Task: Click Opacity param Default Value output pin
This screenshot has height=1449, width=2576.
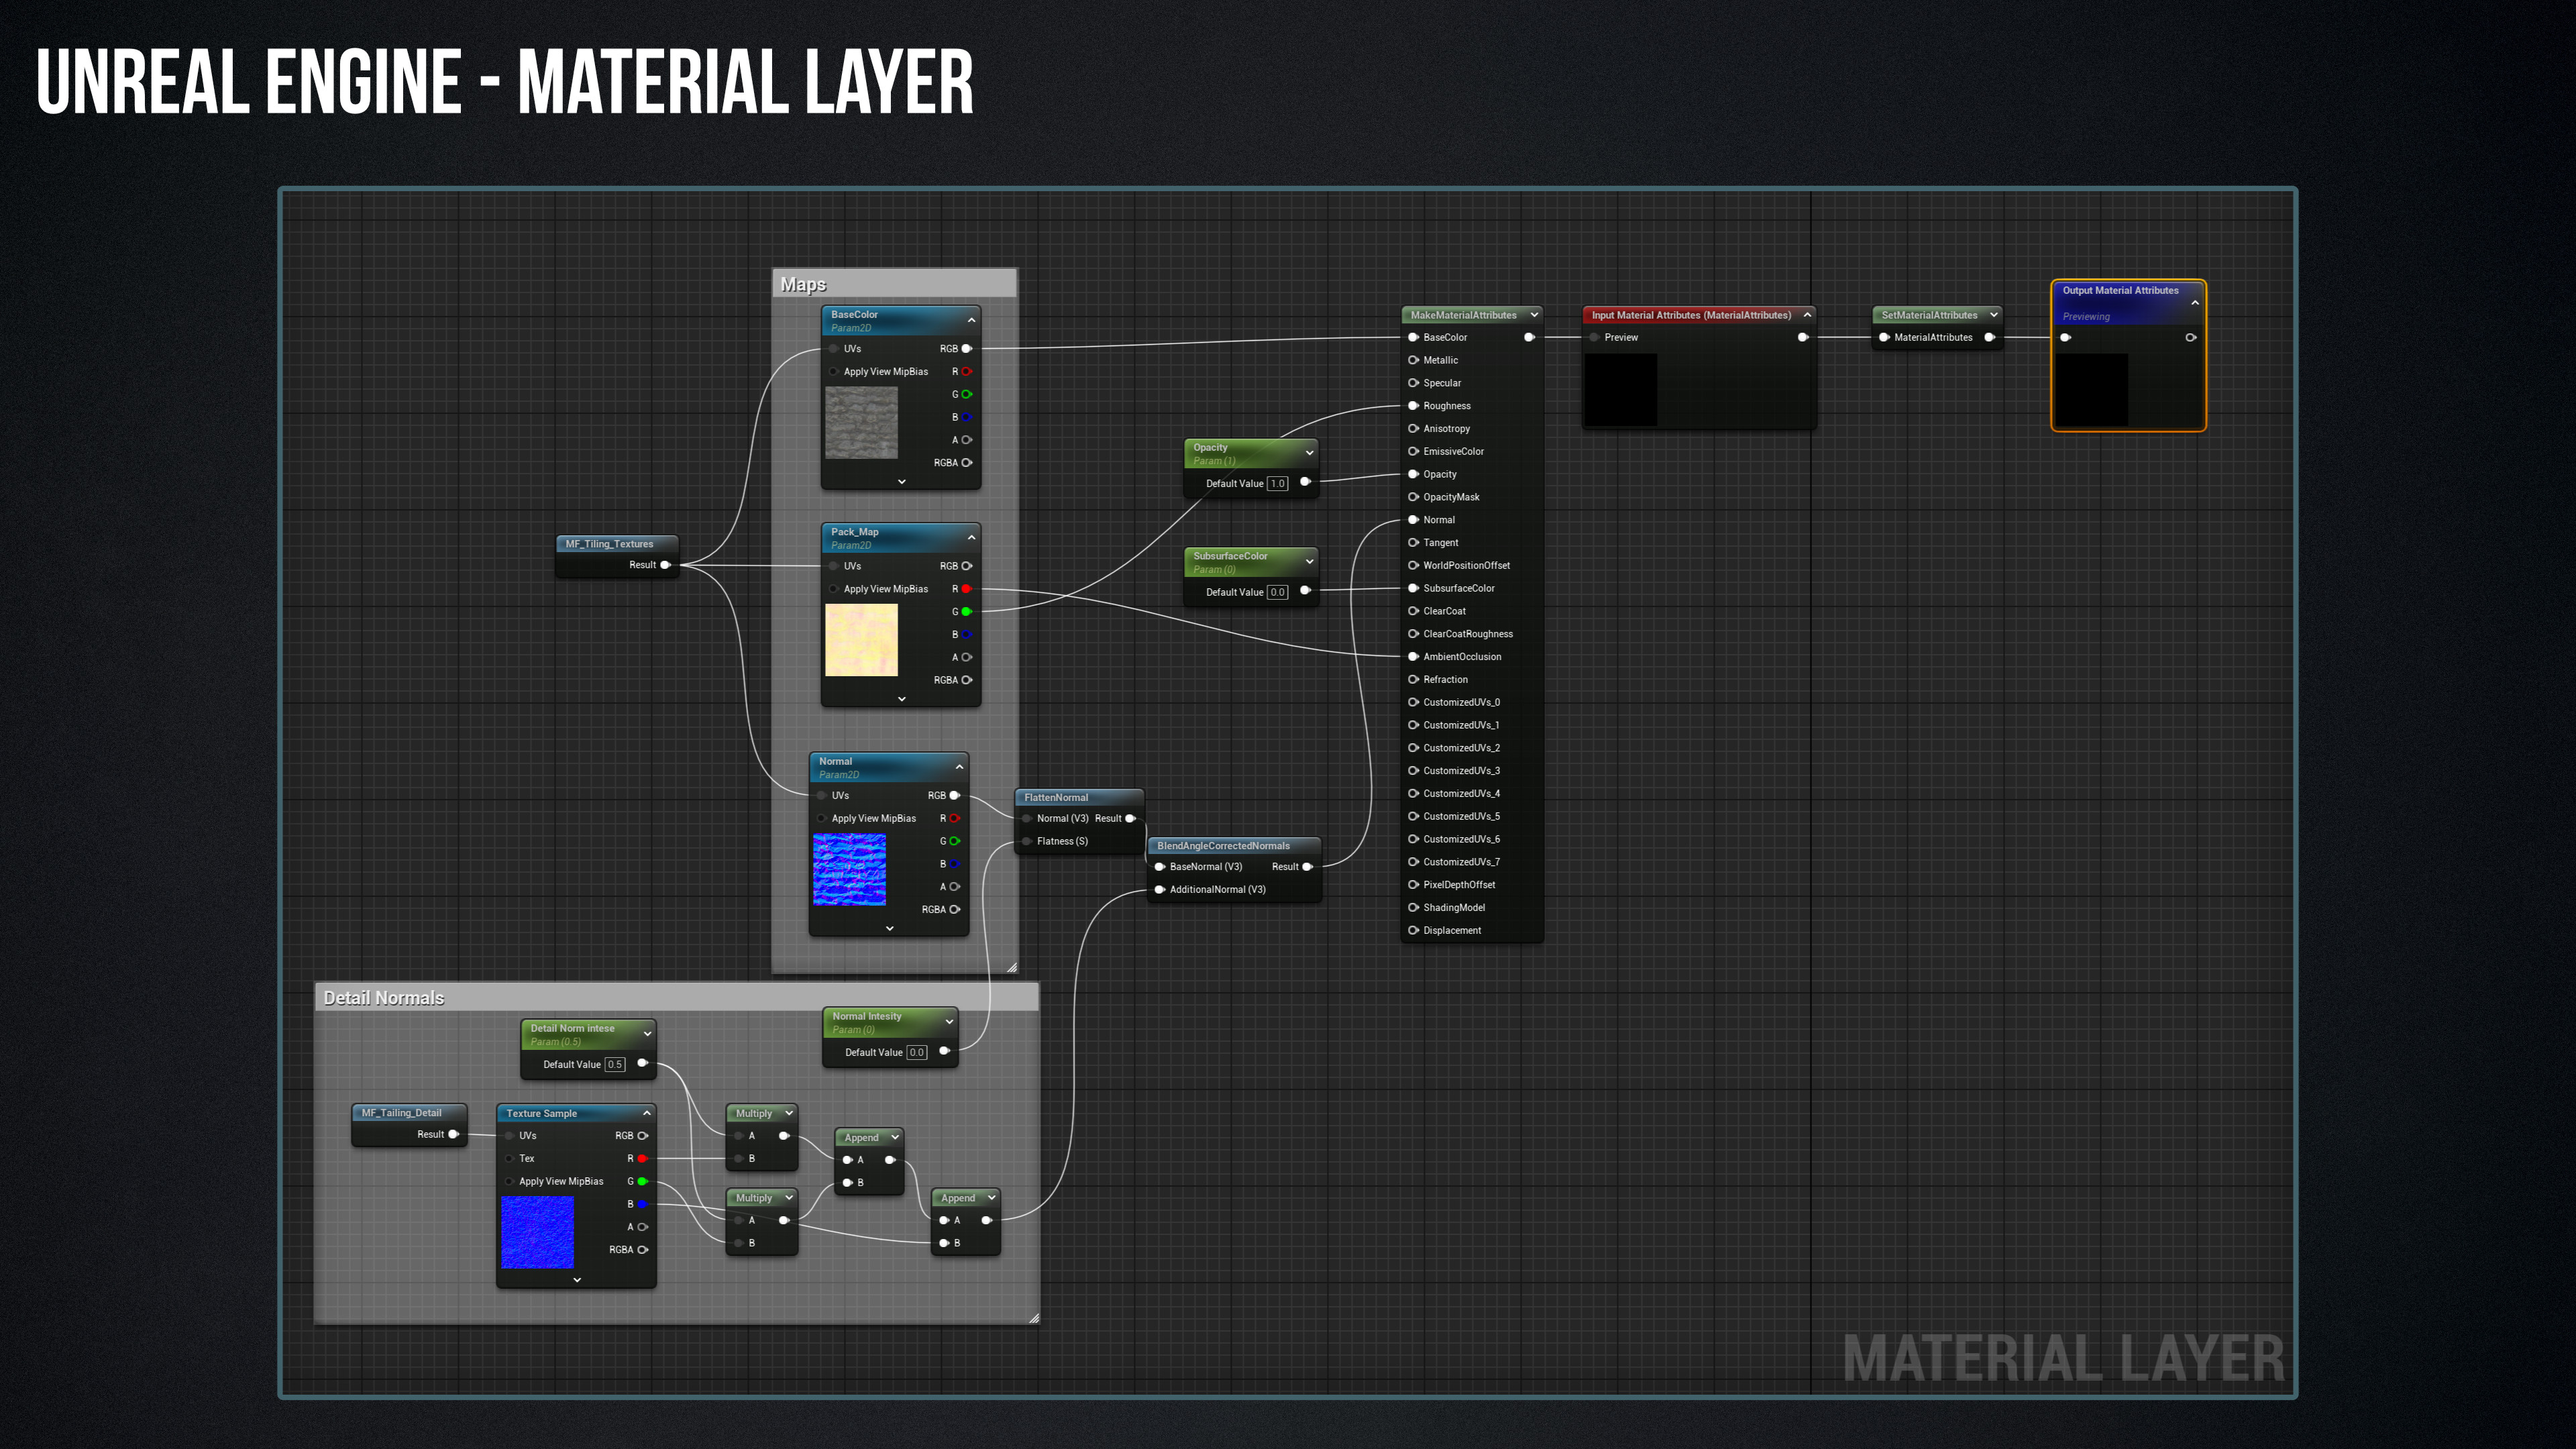Action: pos(1305,482)
